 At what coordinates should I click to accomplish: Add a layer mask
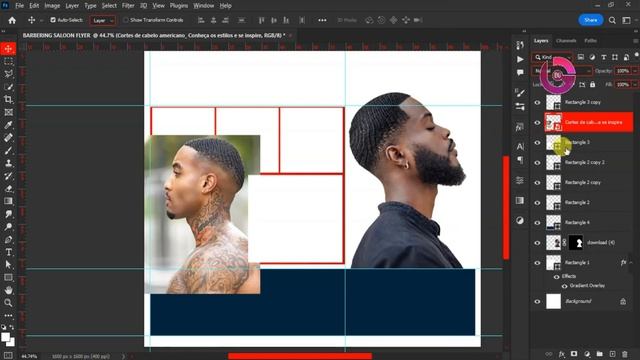574,354
